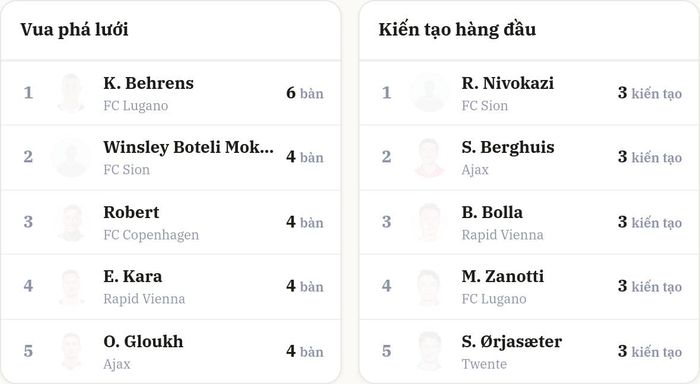Click the Kiến tạo hàng đầu heading

coord(457,29)
